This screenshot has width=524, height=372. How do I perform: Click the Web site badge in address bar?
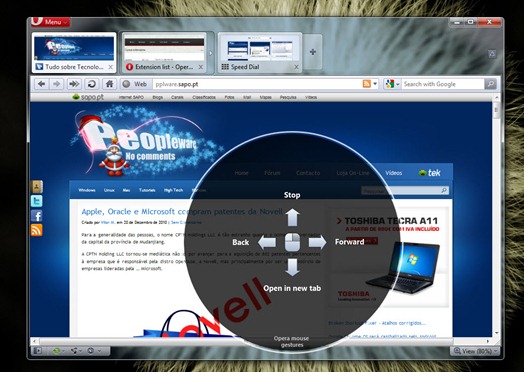(134, 84)
